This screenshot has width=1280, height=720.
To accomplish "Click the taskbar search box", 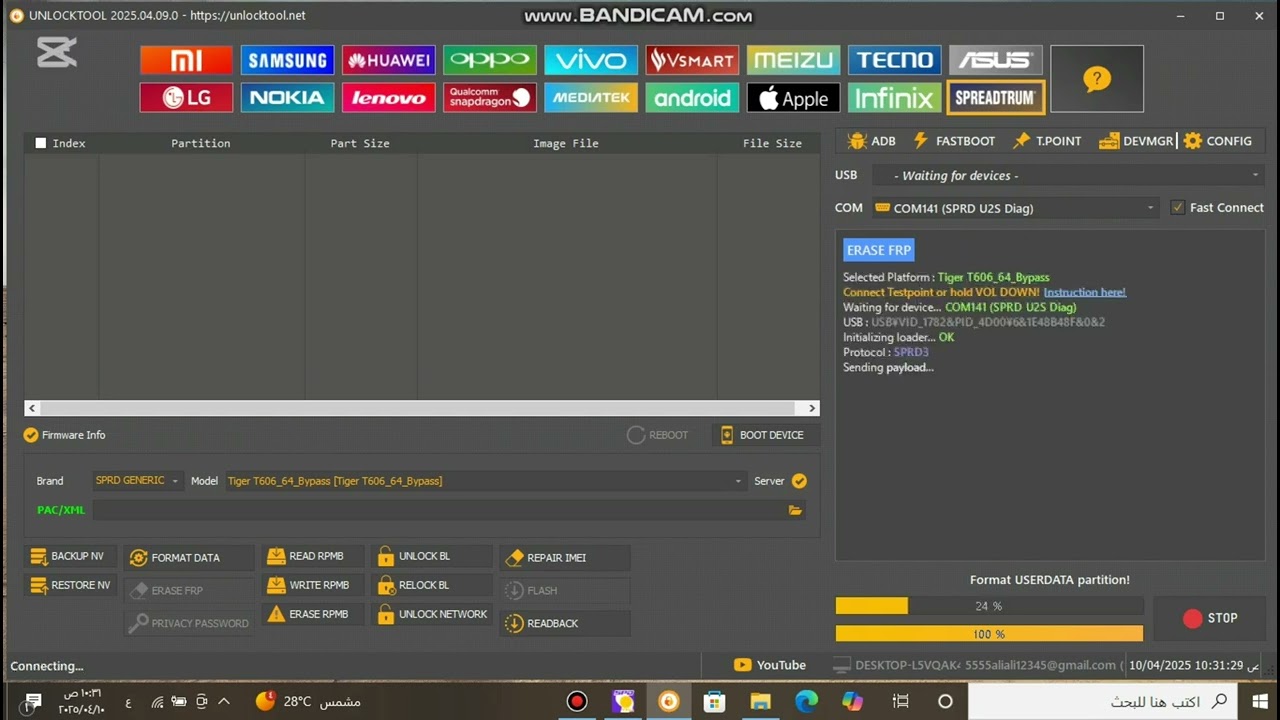I will pyautogui.click(x=1103, y=701).
